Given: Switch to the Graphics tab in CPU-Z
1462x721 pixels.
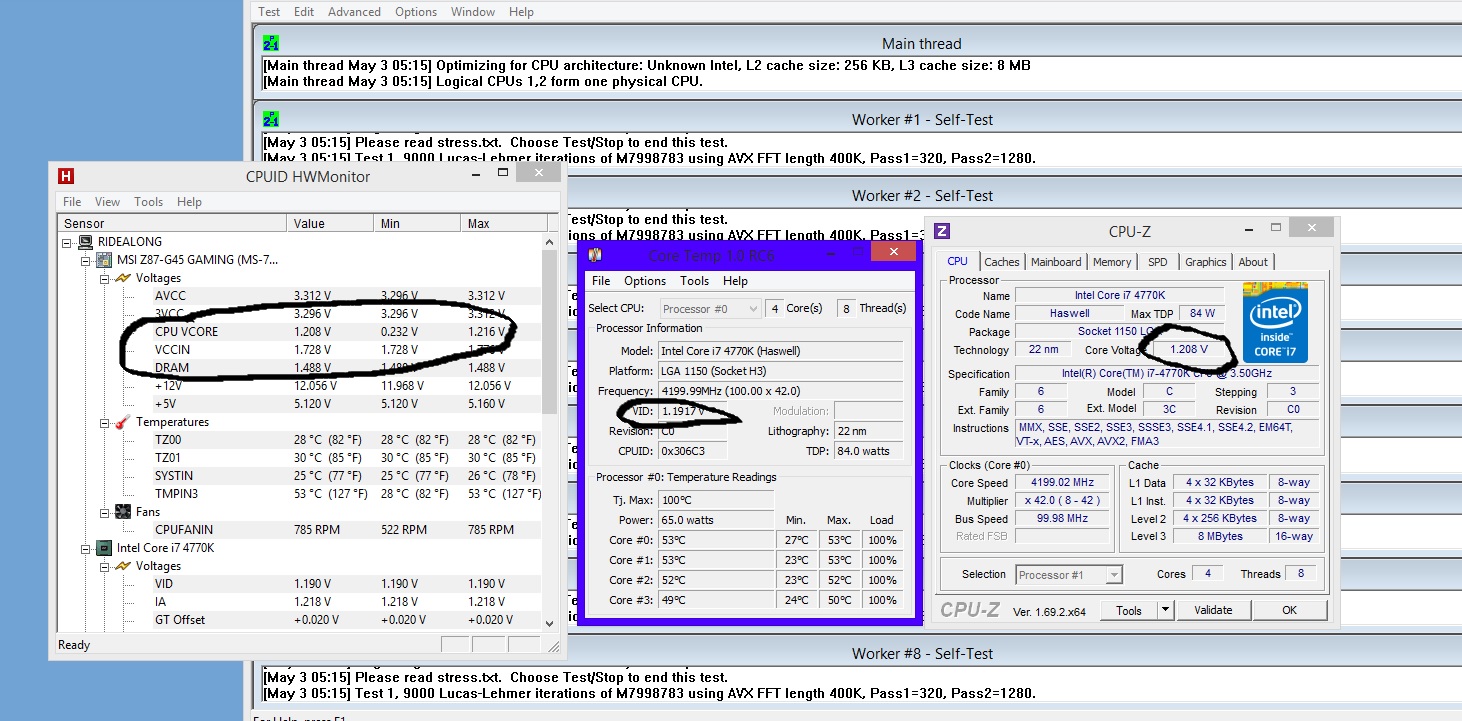Looking at the screenshot, I should coord(1205,262).
